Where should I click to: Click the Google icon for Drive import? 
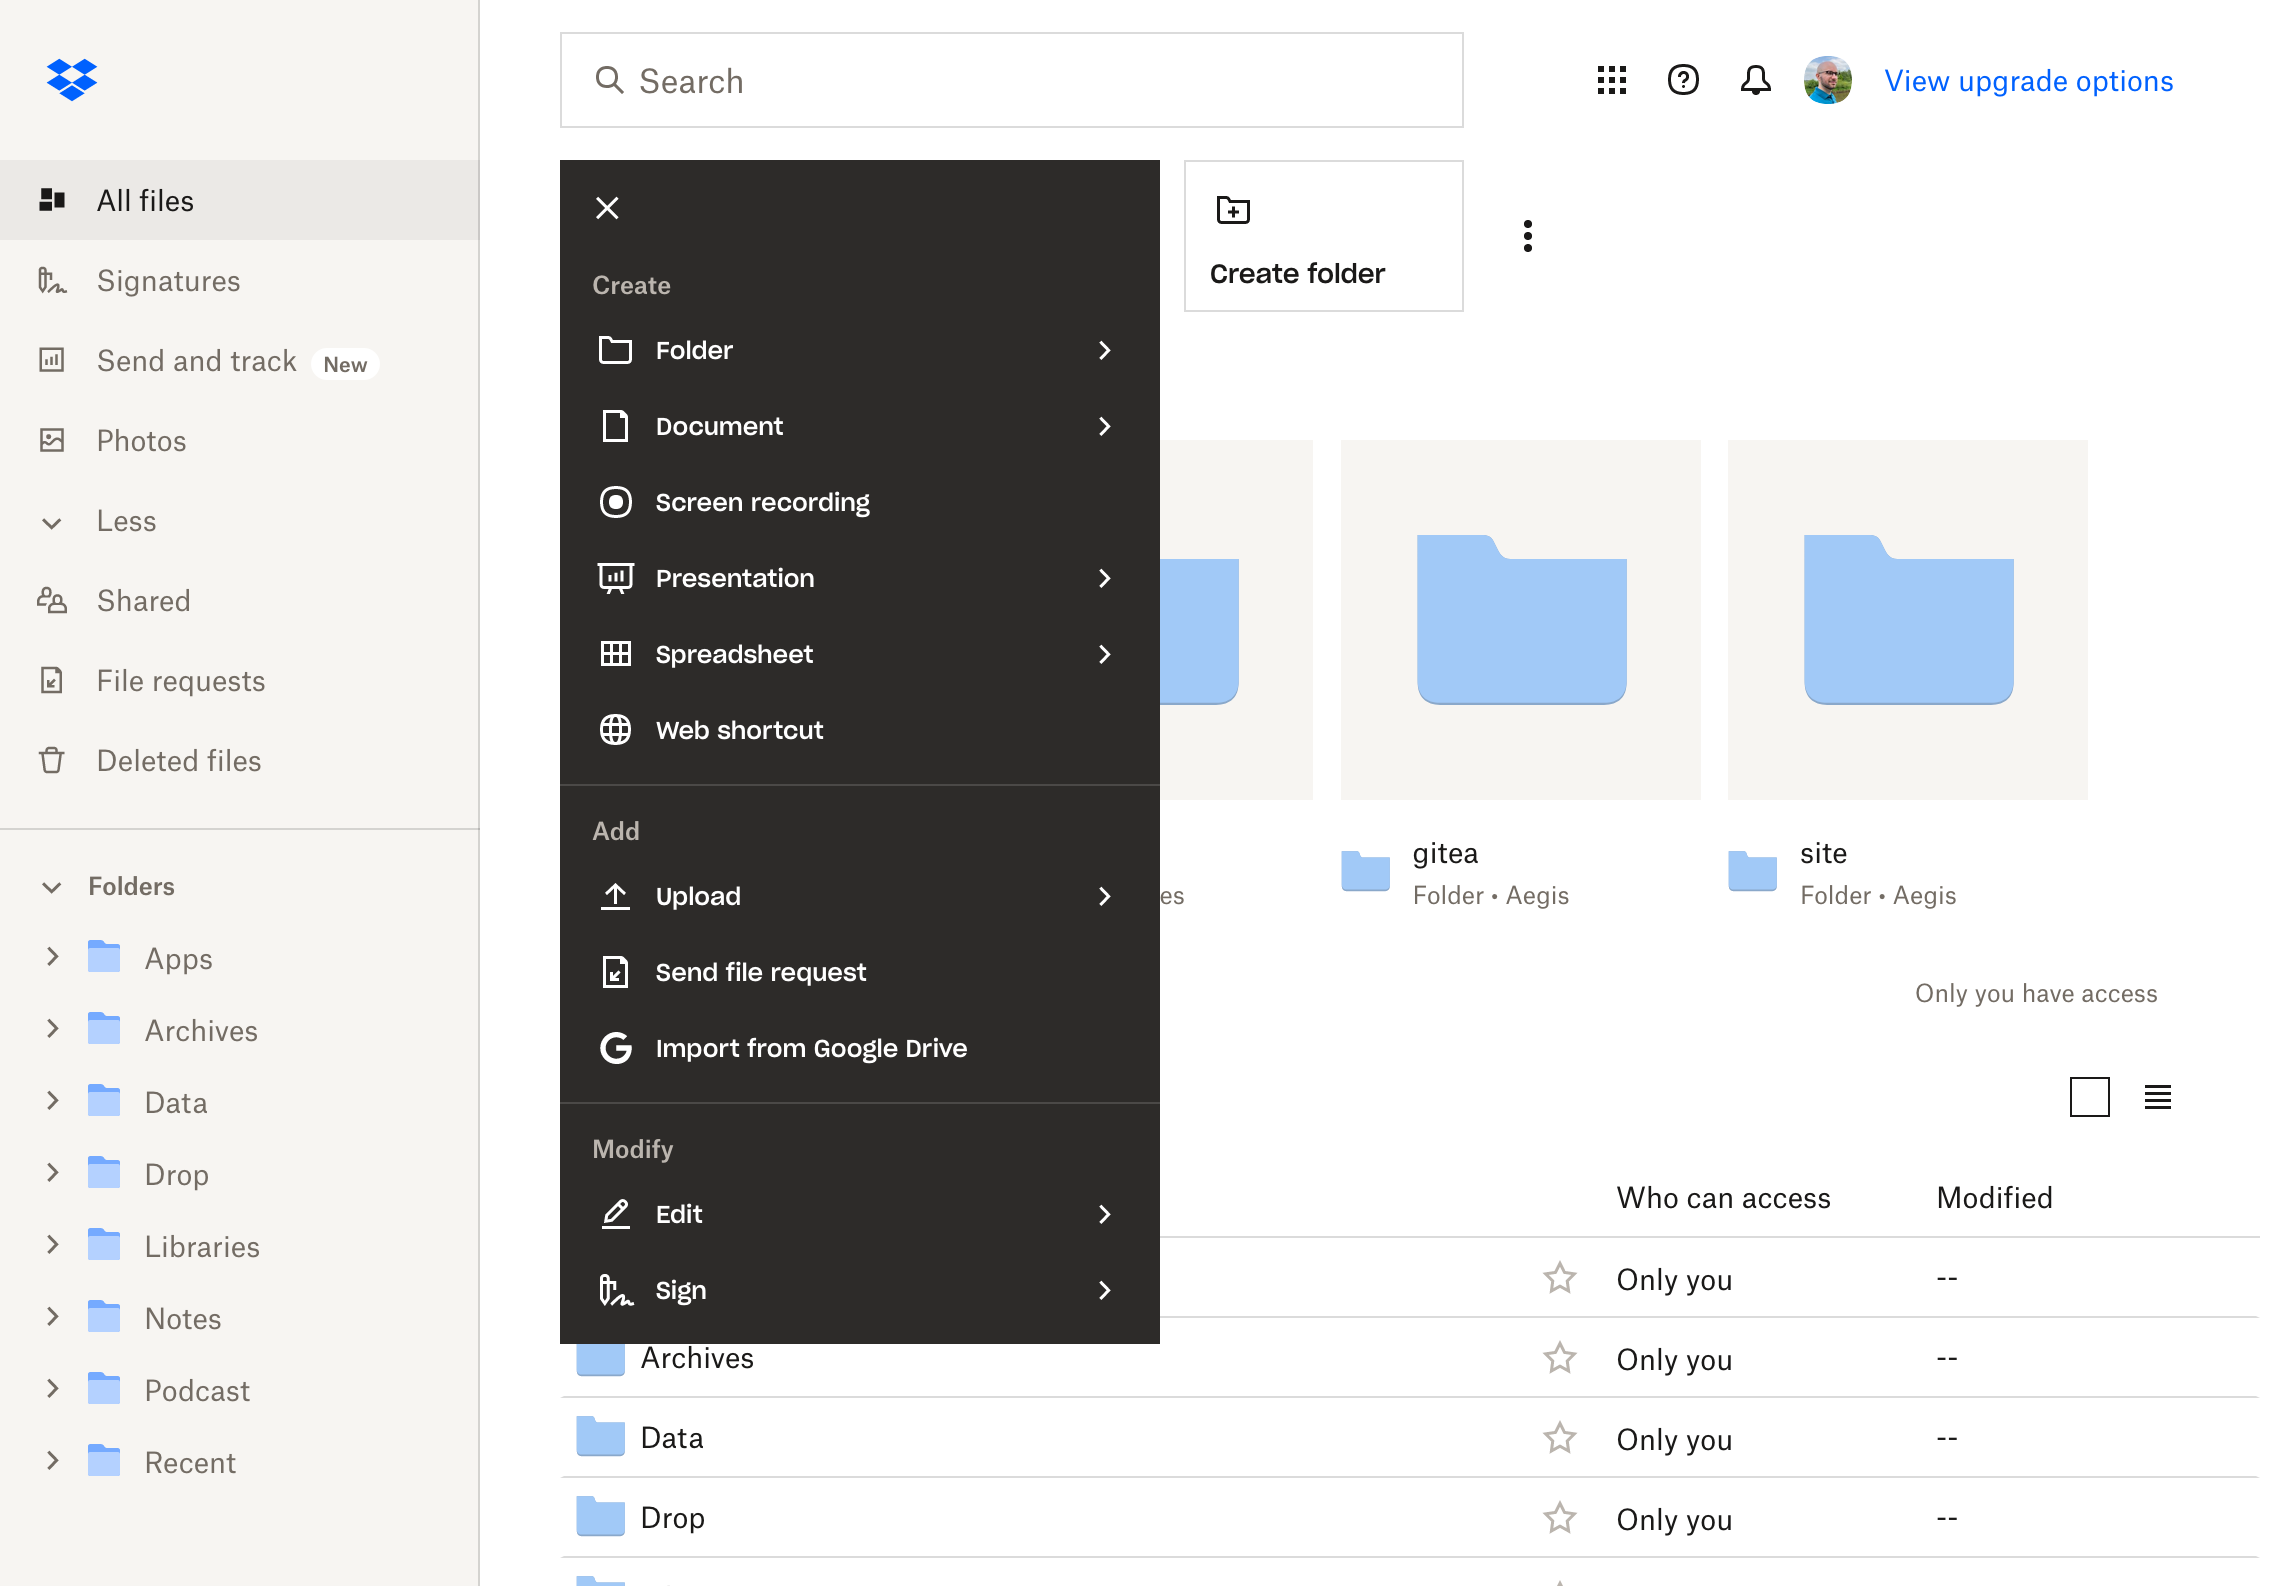point(615,1048)
